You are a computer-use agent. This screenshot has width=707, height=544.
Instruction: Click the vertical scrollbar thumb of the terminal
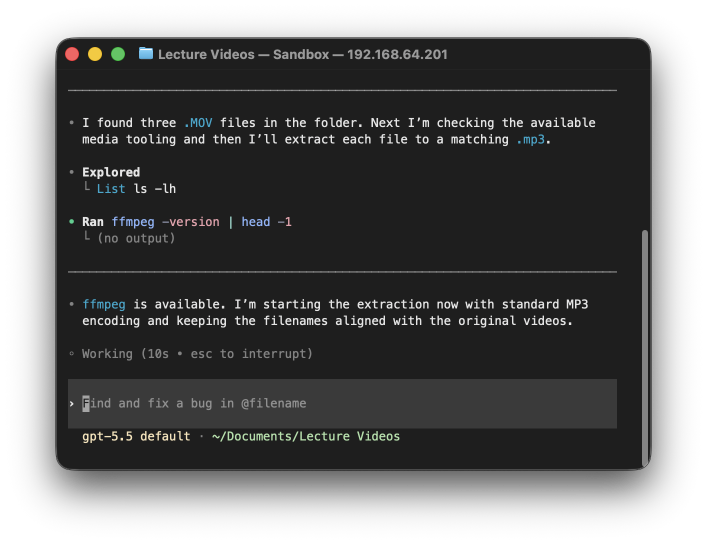[x=645, y=348]
